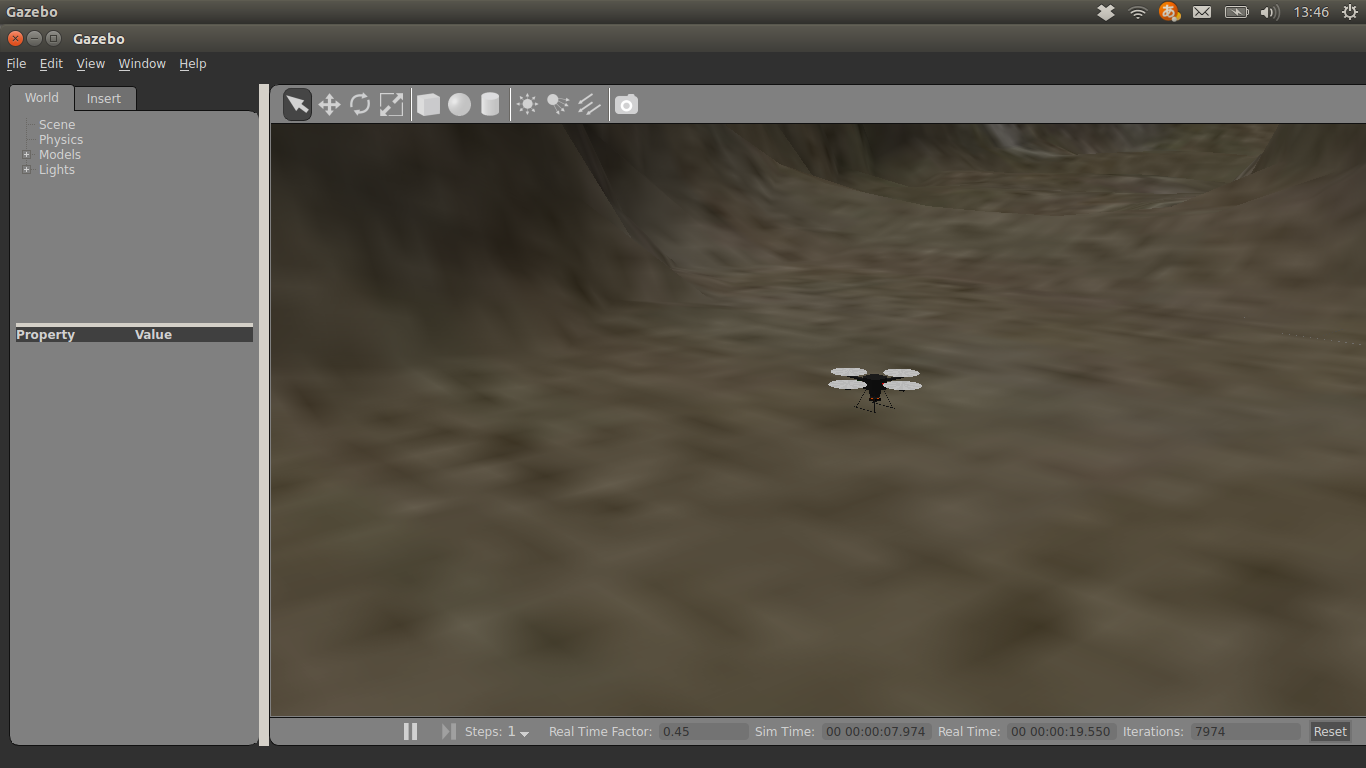The height and width of the screenshot is (768, 1366).
Task: Select the Models tree item label
Action: 60,155
